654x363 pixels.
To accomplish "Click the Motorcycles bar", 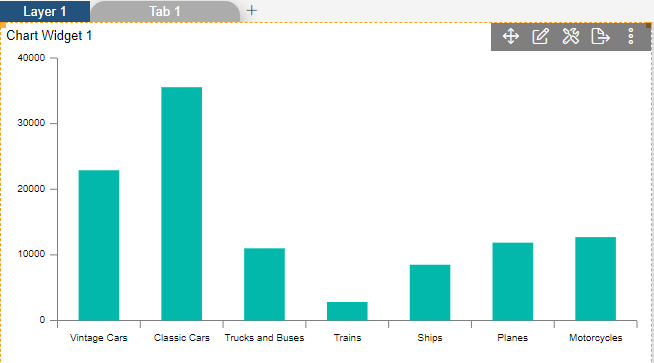I will pos(596,279).
